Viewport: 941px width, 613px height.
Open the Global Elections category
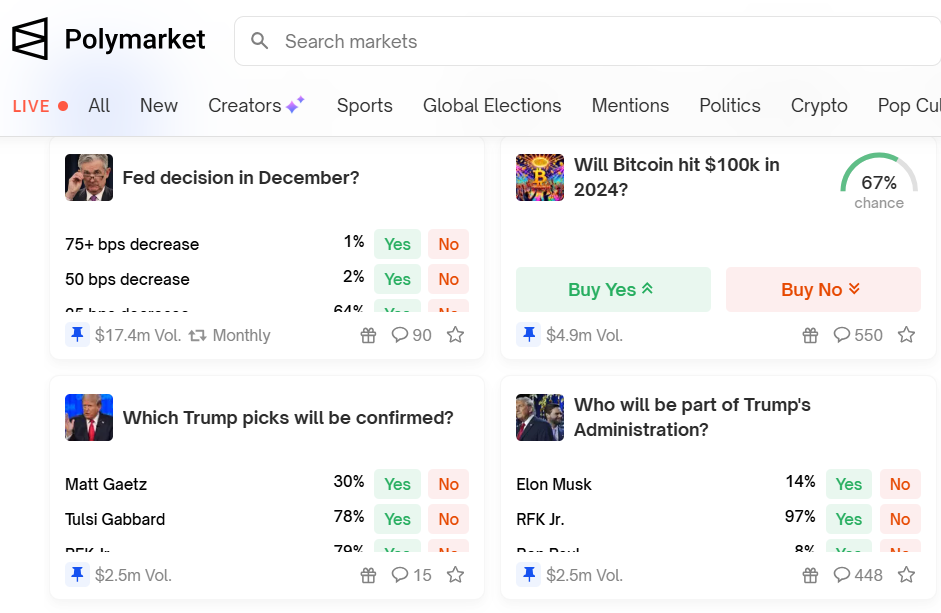tap(492, 105)
